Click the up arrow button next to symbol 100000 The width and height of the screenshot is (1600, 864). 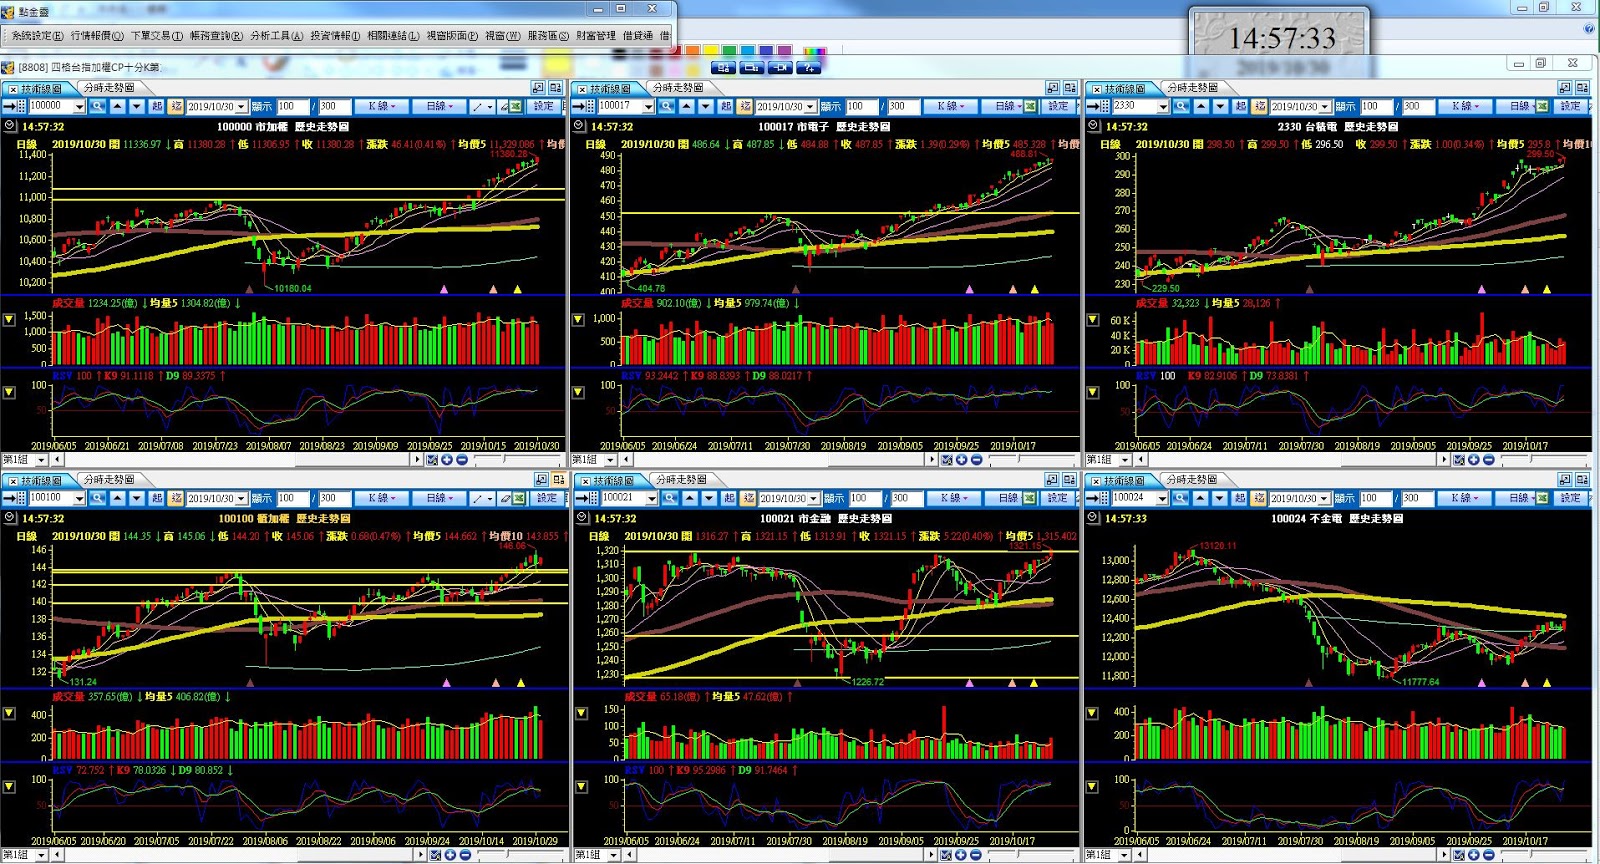click(117, 106)
